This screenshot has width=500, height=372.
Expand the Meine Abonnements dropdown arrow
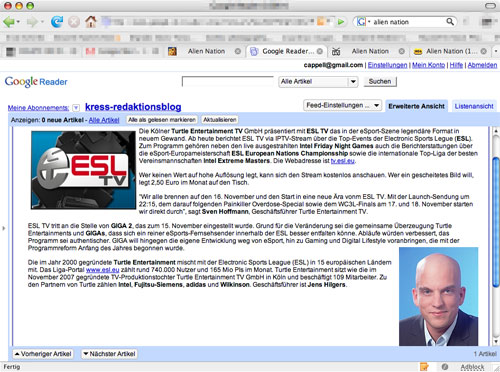(76, 108)
